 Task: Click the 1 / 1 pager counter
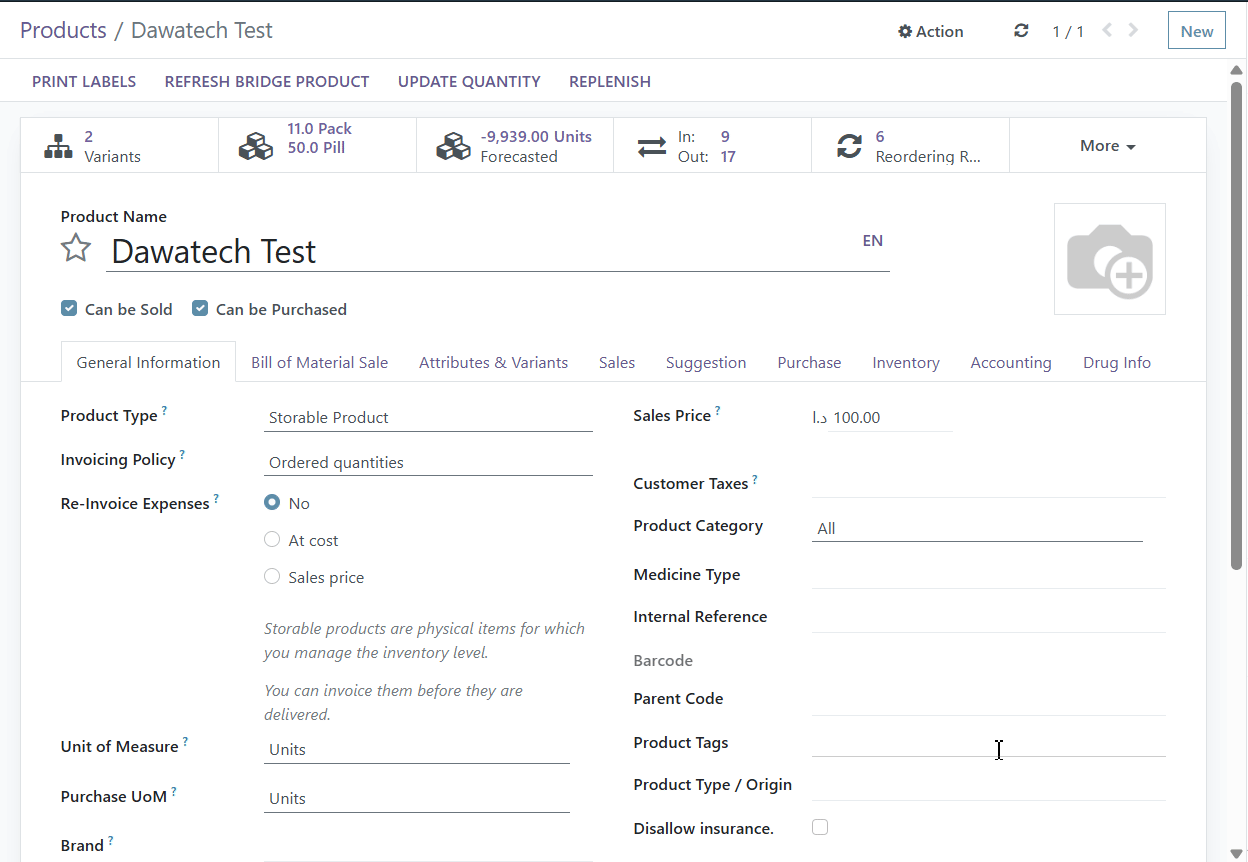point(1068,32)
